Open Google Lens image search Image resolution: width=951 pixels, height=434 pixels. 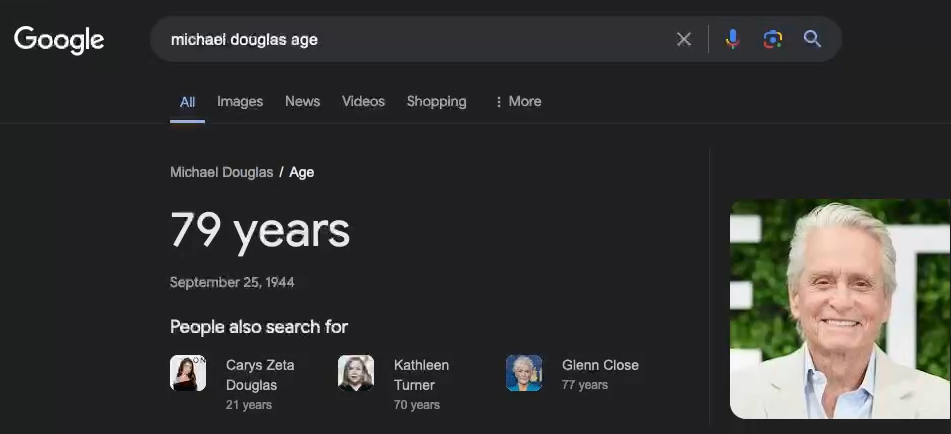pyautogui.click(x=772, y=39)
